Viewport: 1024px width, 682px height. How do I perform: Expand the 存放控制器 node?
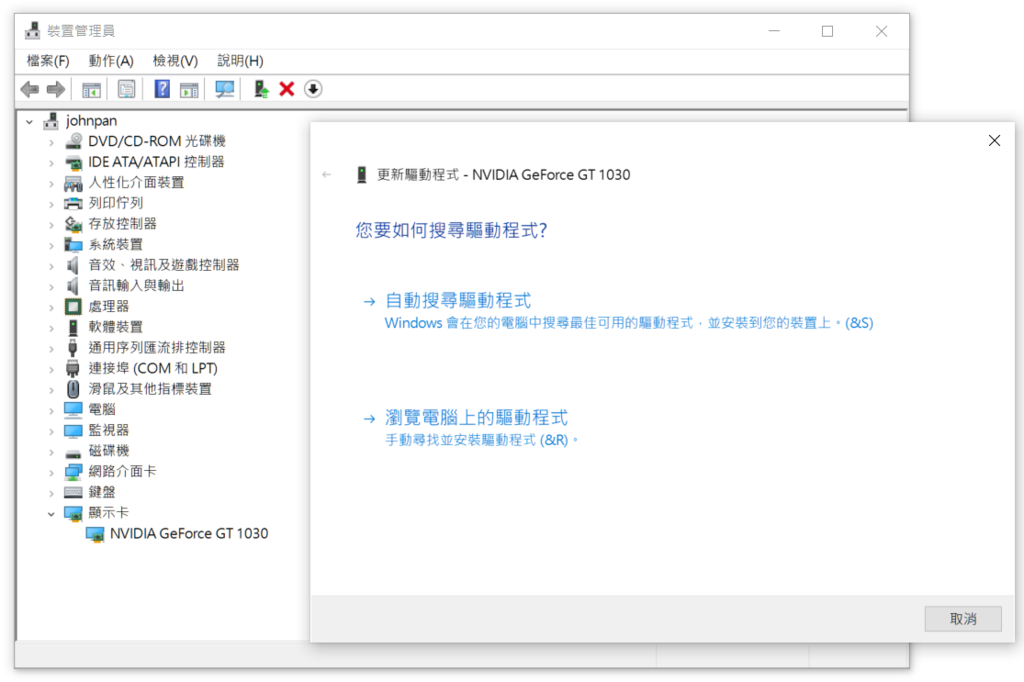coord(51,225)
